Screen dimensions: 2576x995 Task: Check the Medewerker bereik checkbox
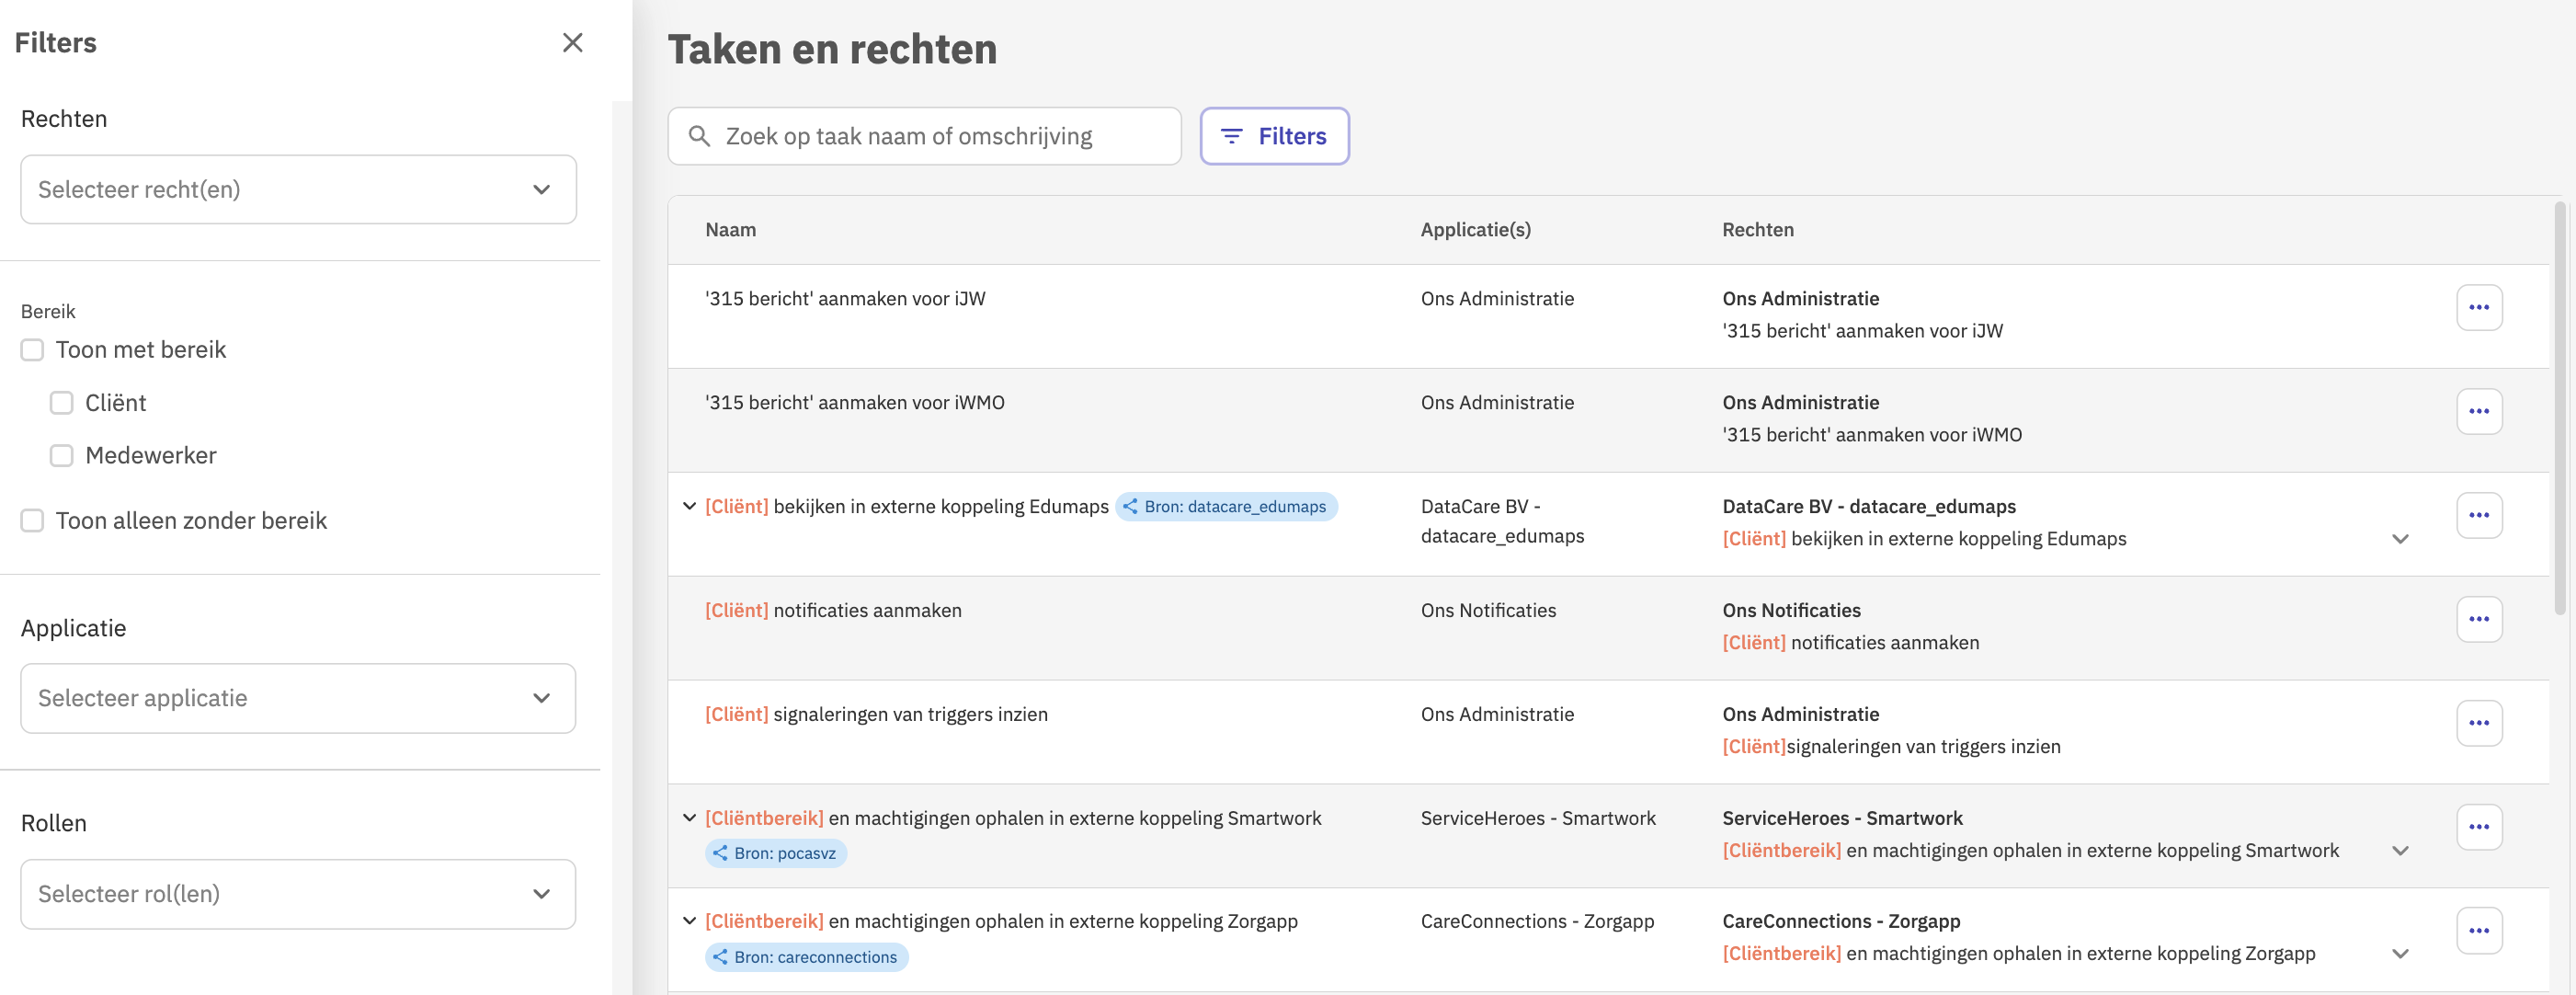pos(62,455)
